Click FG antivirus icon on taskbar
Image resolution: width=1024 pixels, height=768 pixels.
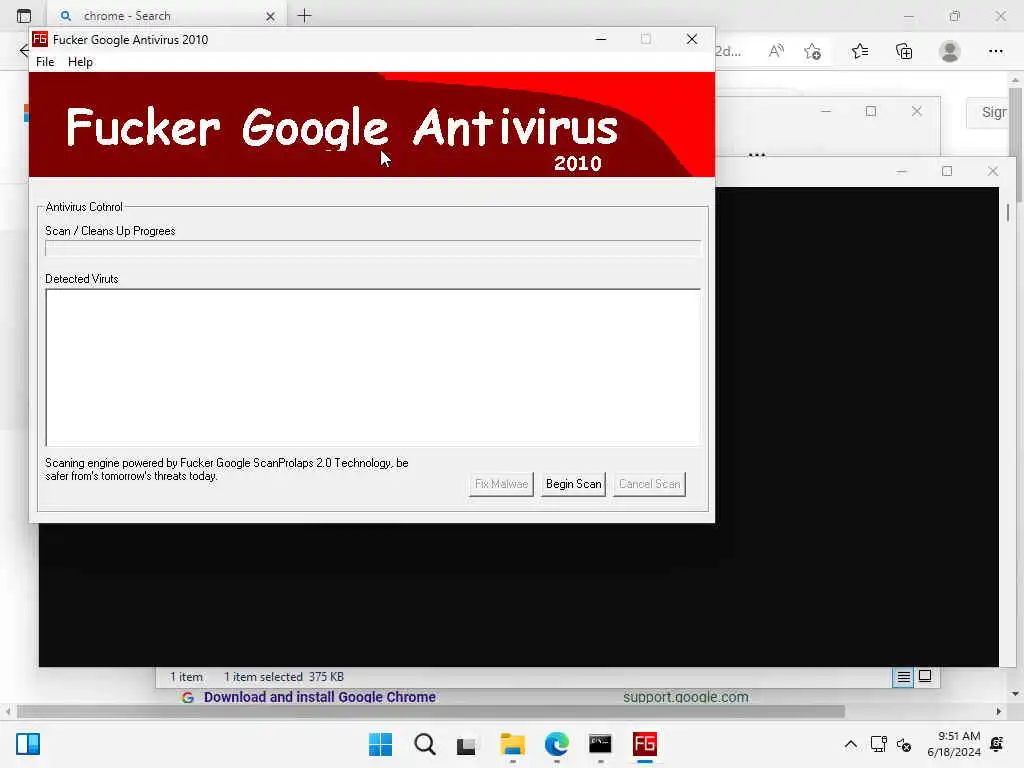coord(645,744)
